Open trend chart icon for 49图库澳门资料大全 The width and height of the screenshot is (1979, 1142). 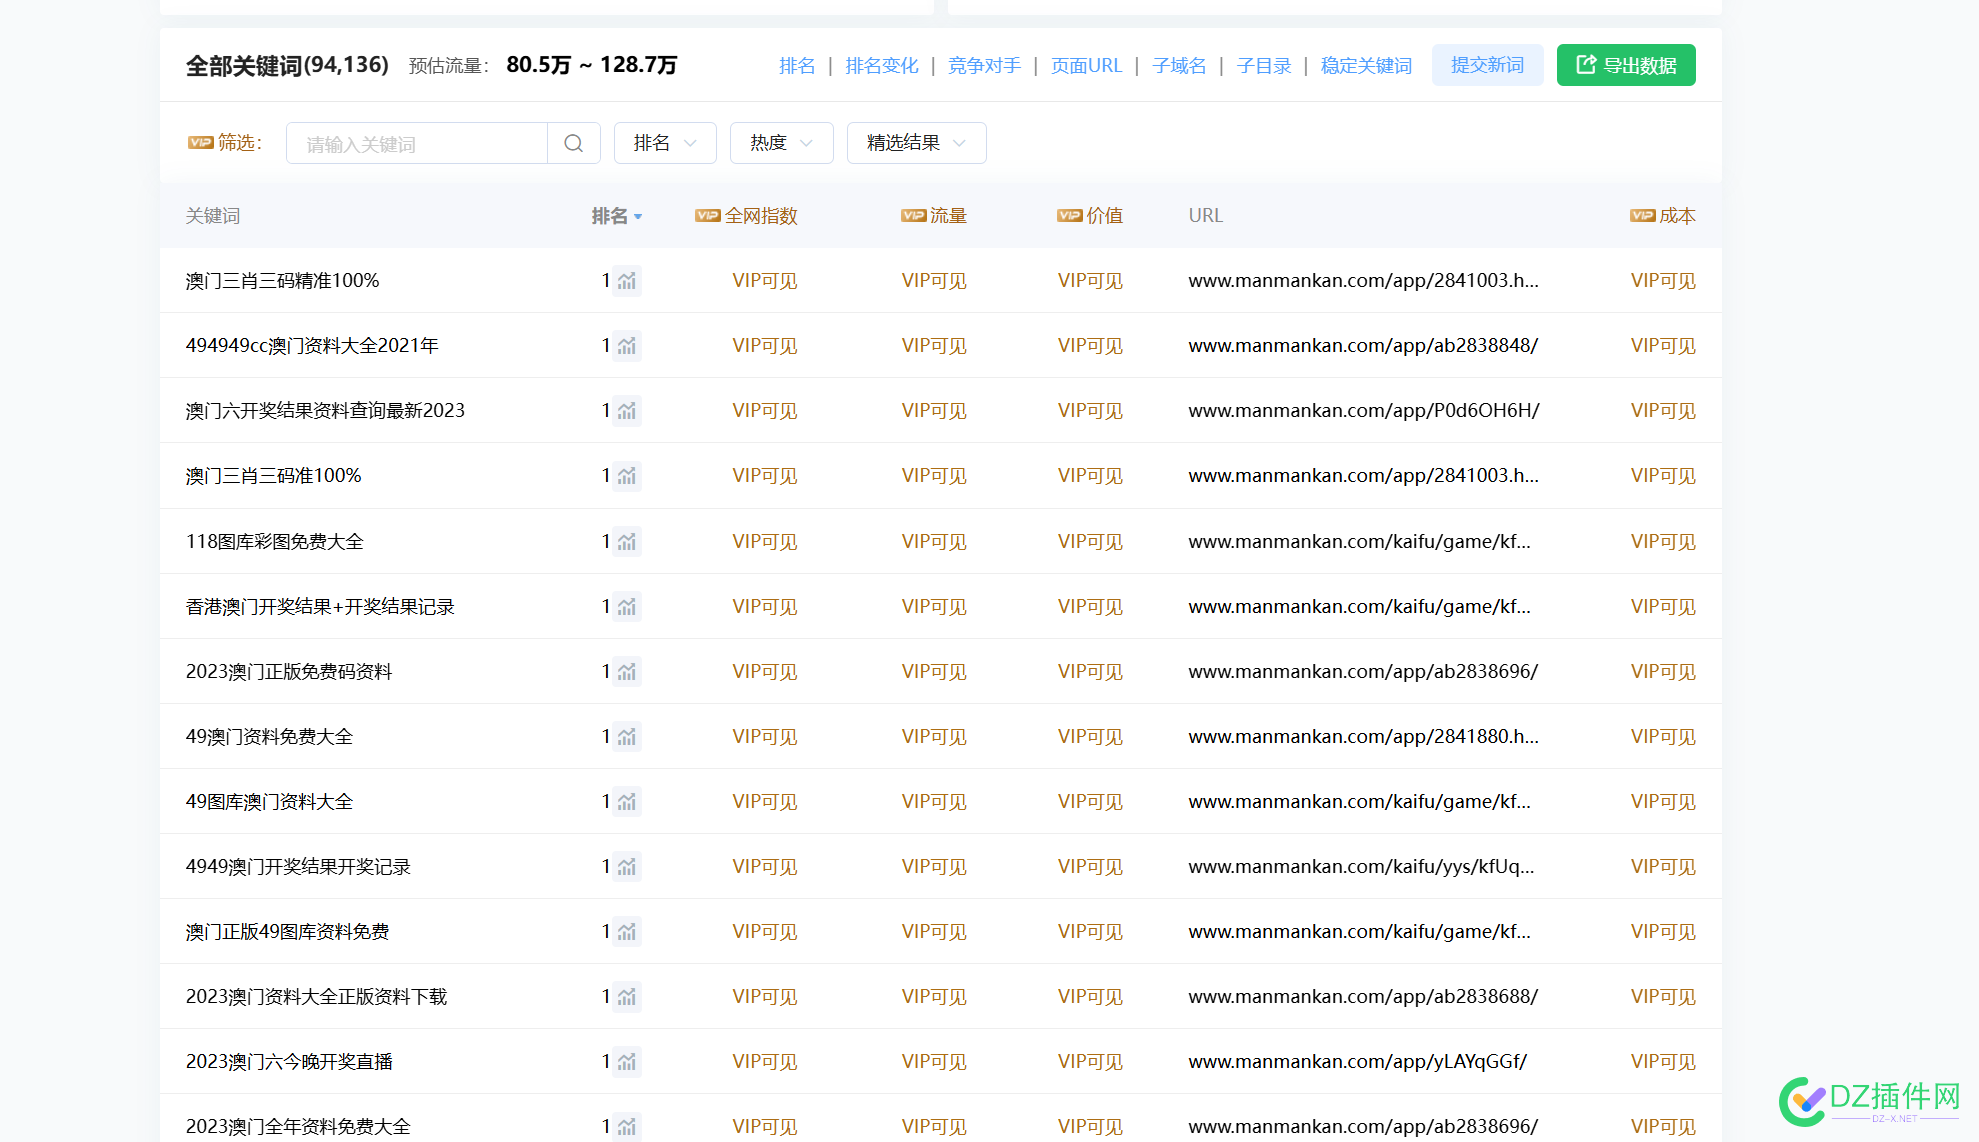click(x=627, y=802)
